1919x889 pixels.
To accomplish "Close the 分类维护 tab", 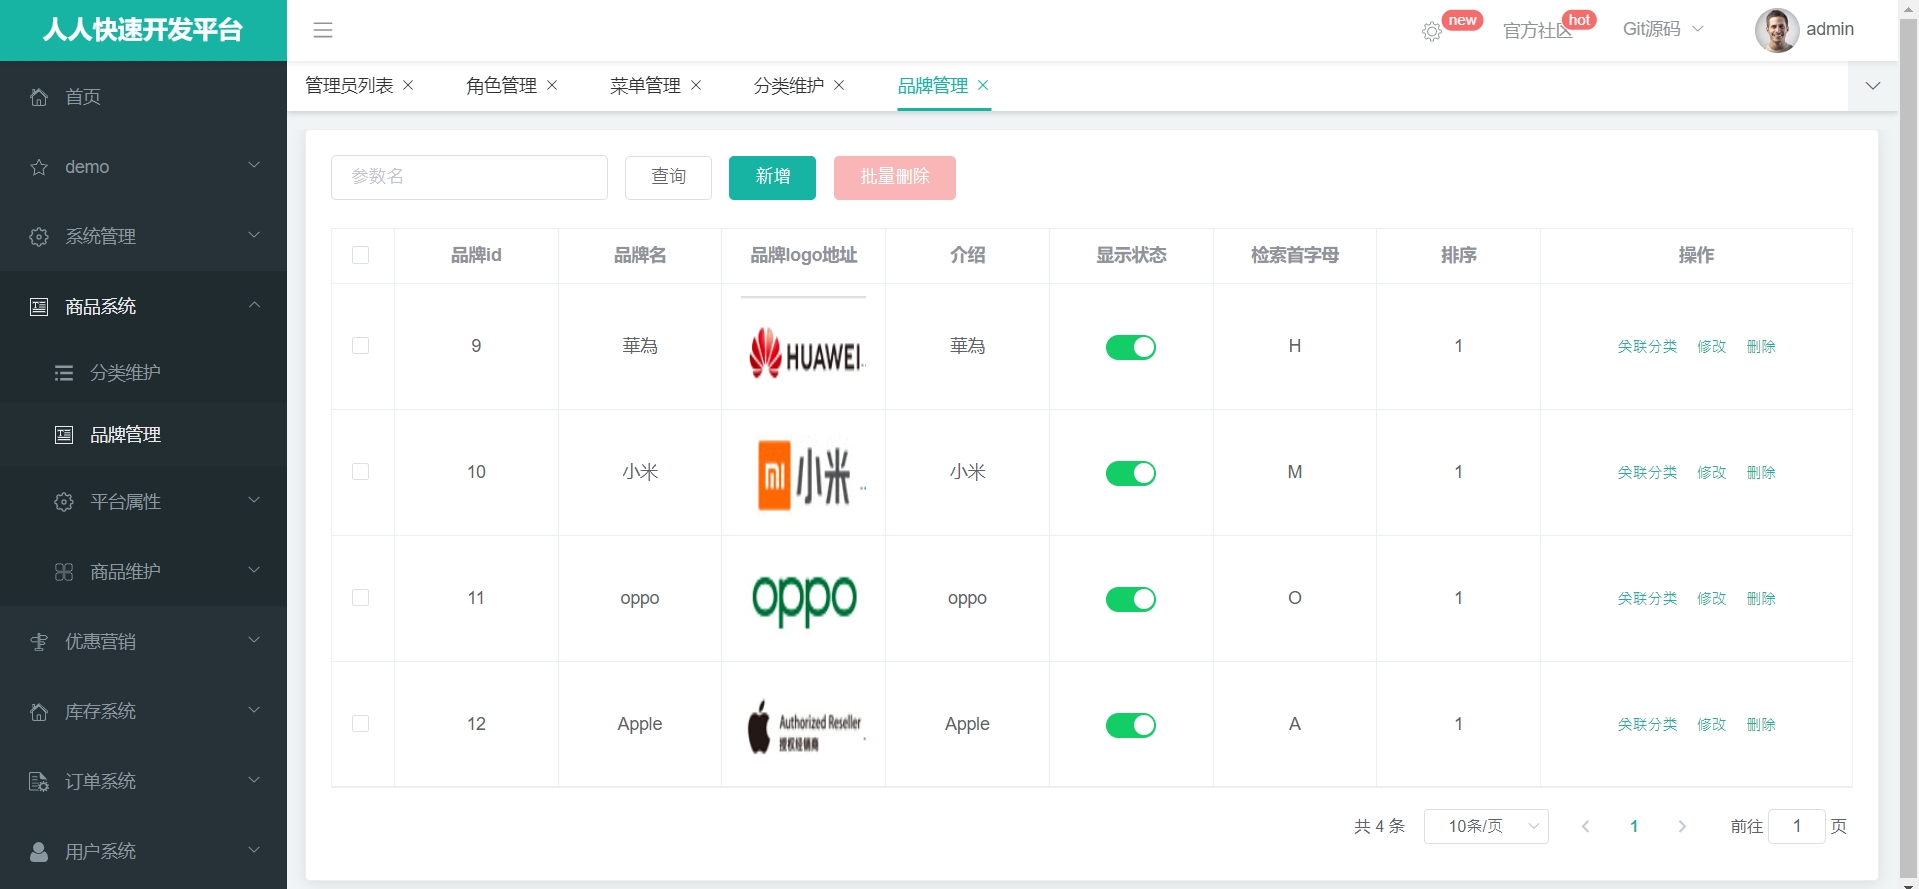I will tap(839, 85).
